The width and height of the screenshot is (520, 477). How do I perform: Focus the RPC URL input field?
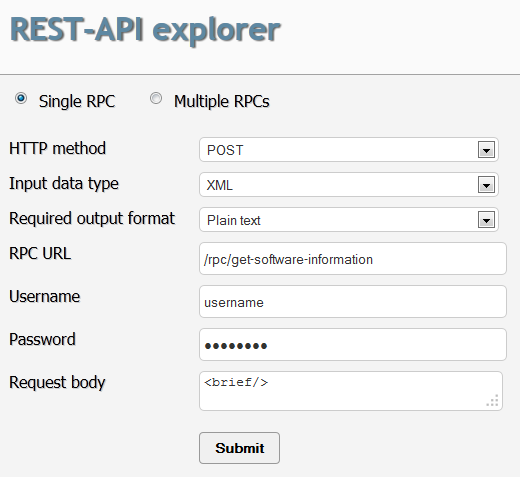click(x=353, y=259)
